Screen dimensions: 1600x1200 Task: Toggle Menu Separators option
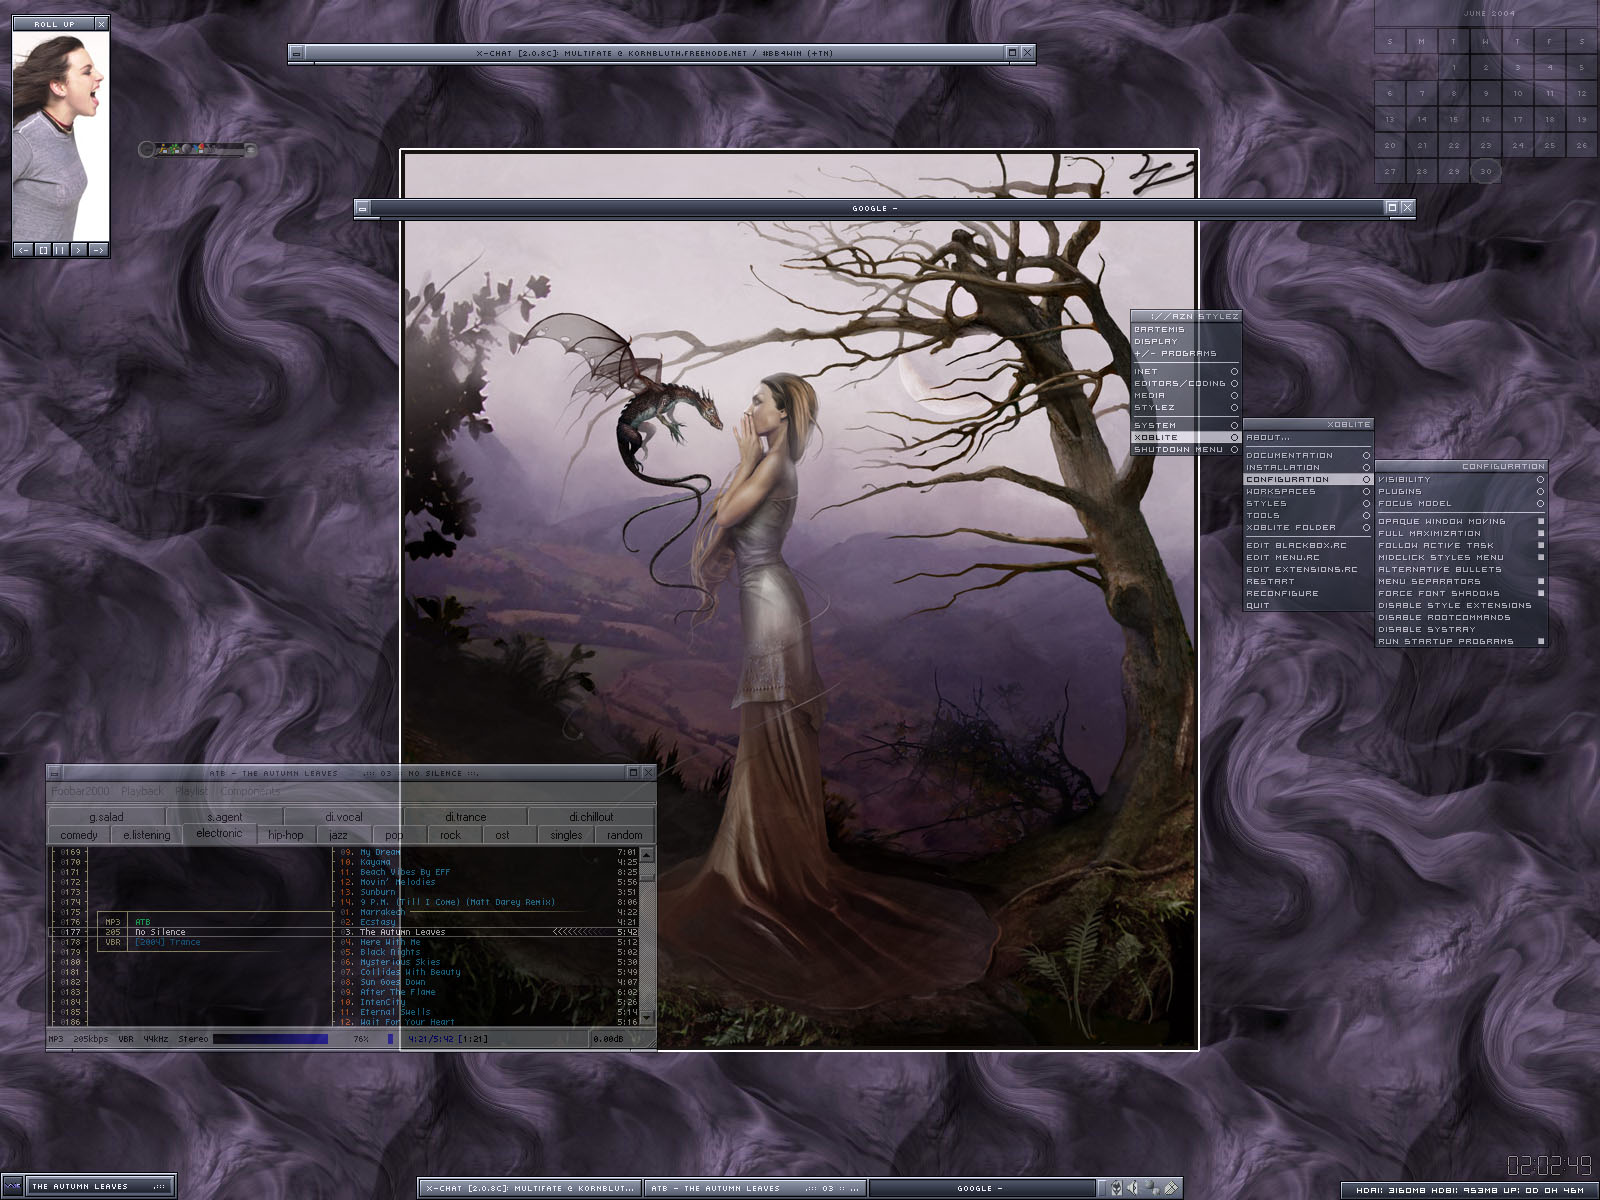(x=1461, y=581)
